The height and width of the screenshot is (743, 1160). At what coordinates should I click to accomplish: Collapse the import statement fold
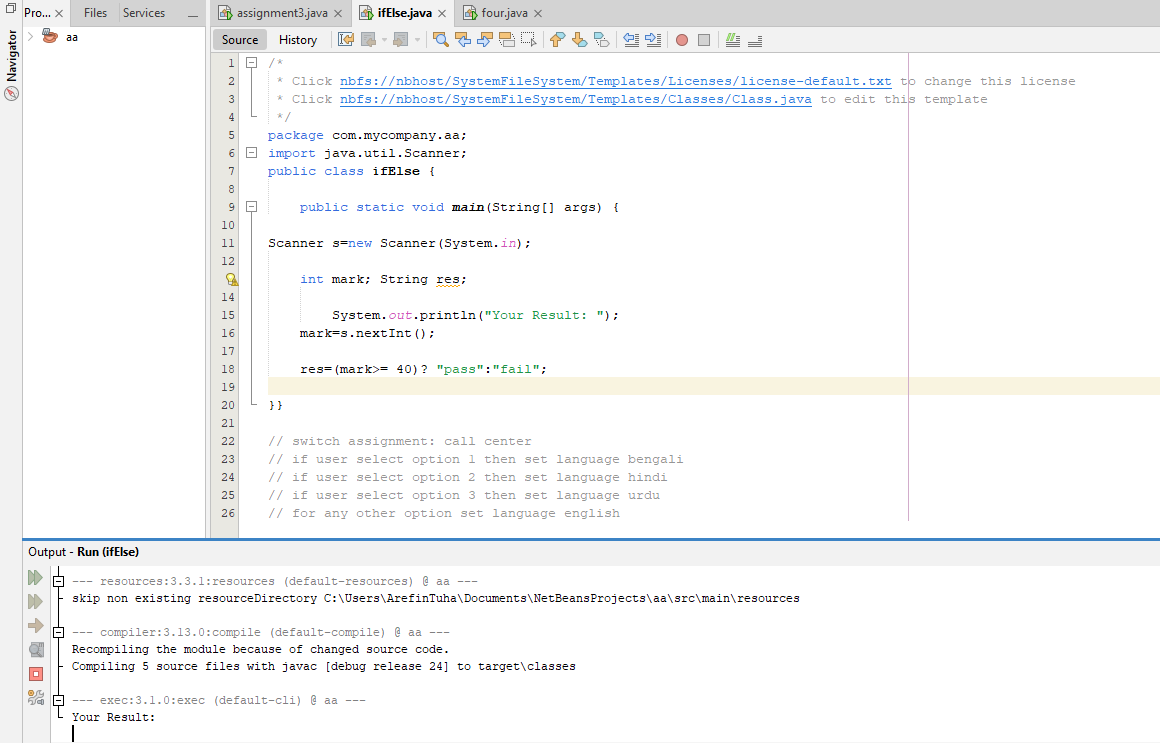coord(251,153)
